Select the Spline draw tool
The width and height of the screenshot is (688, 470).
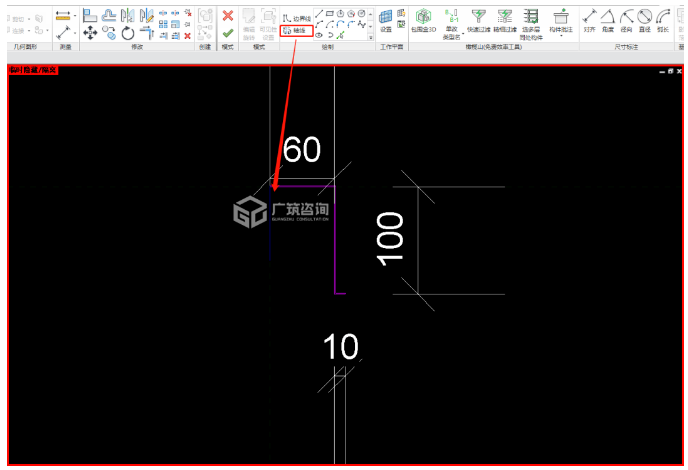[x=362, y=24]
